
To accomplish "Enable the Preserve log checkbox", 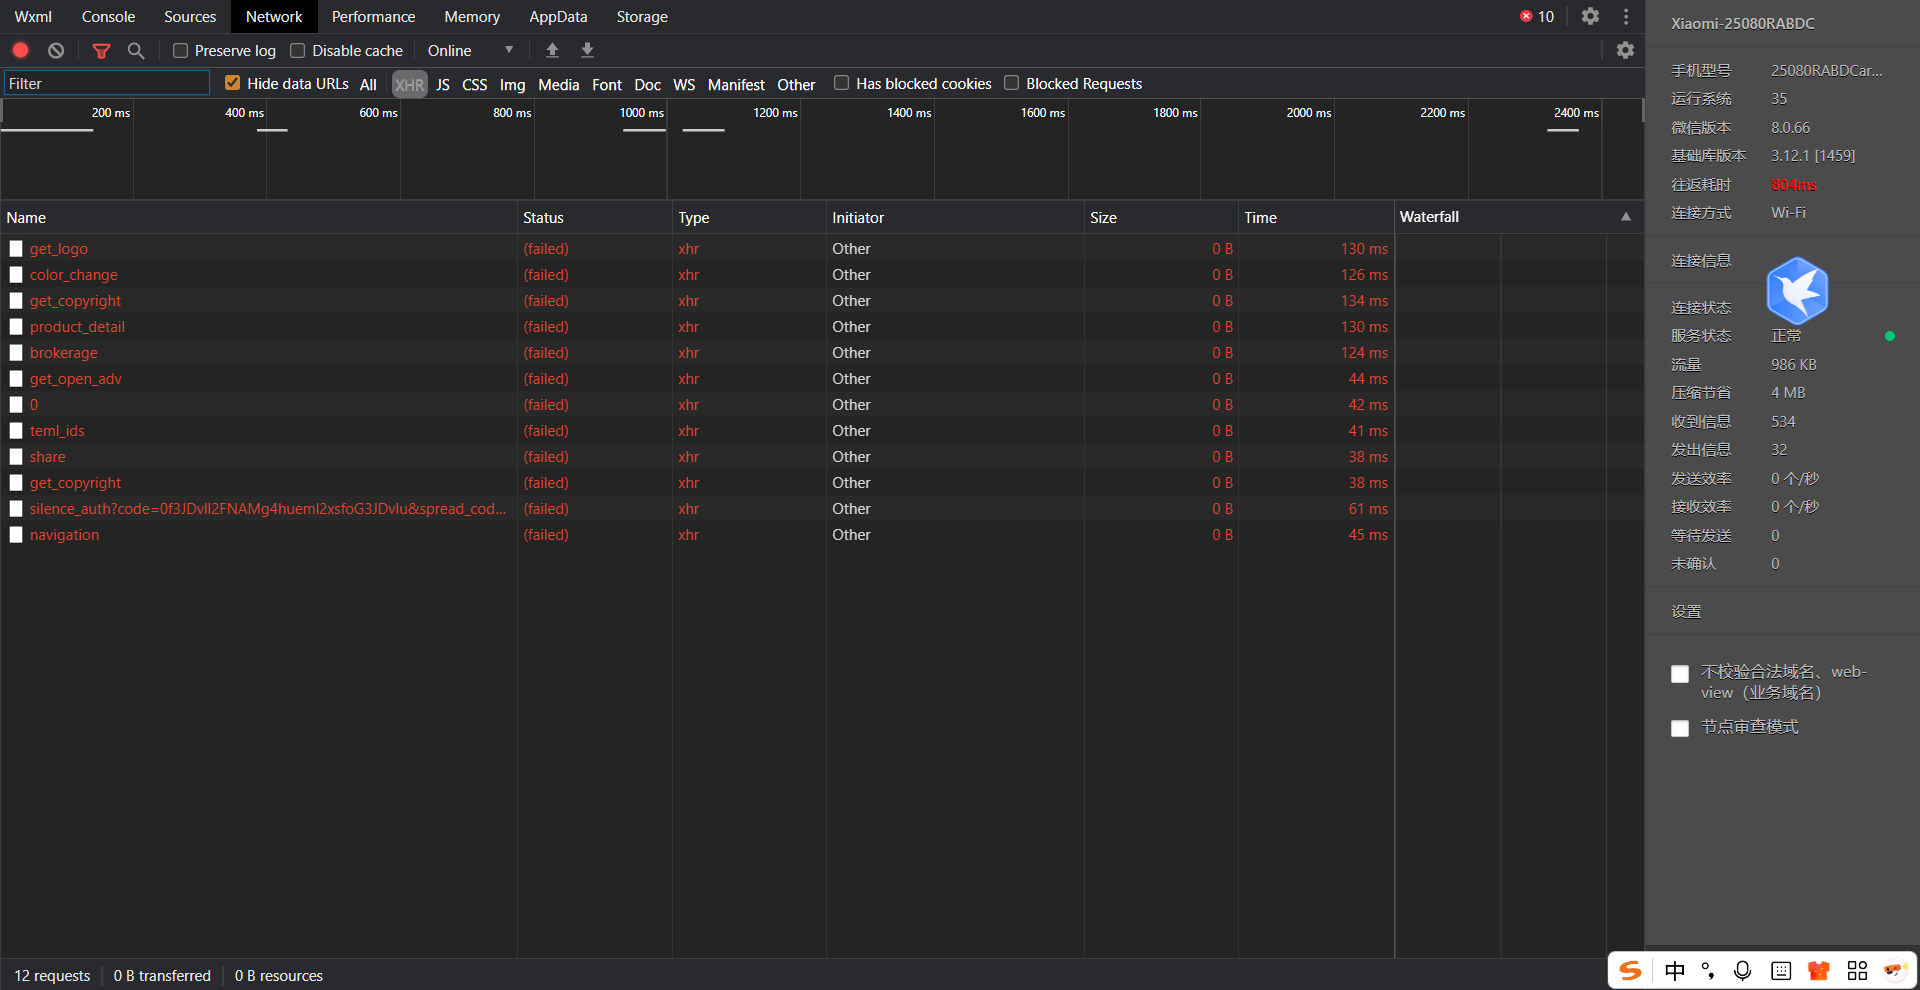I will click(x=181, y=51).
